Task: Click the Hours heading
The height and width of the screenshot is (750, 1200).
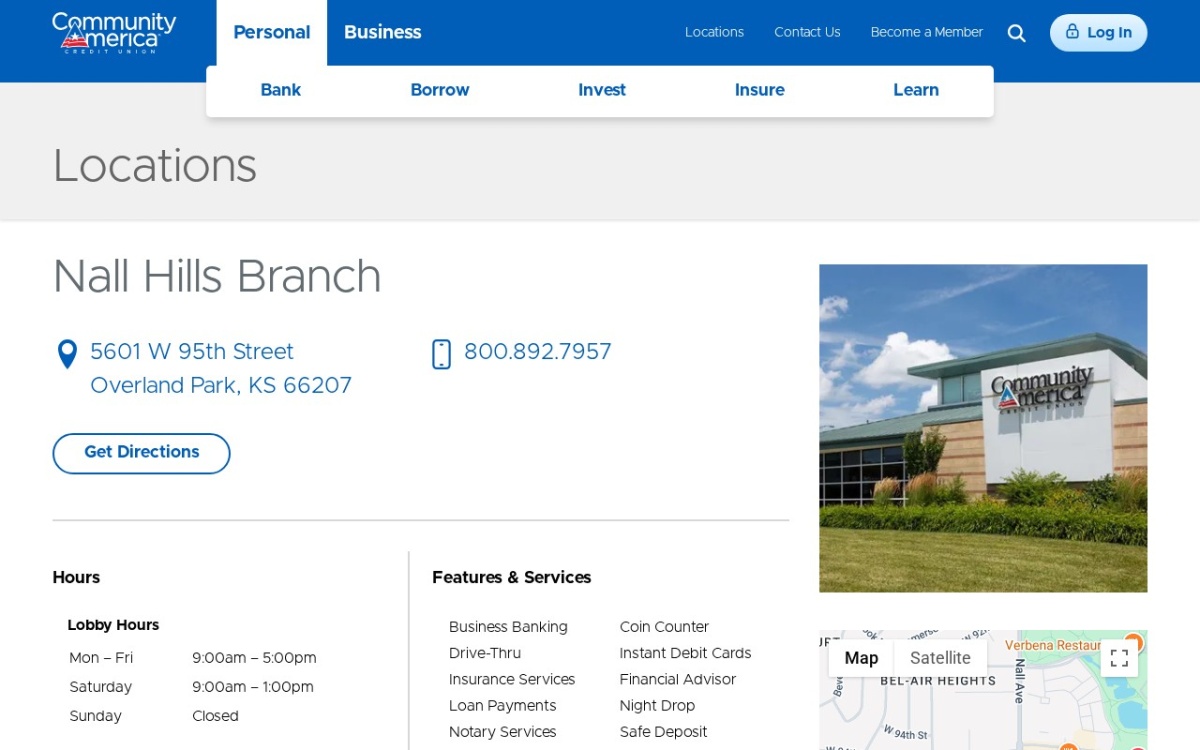Action: click(76, 578)
